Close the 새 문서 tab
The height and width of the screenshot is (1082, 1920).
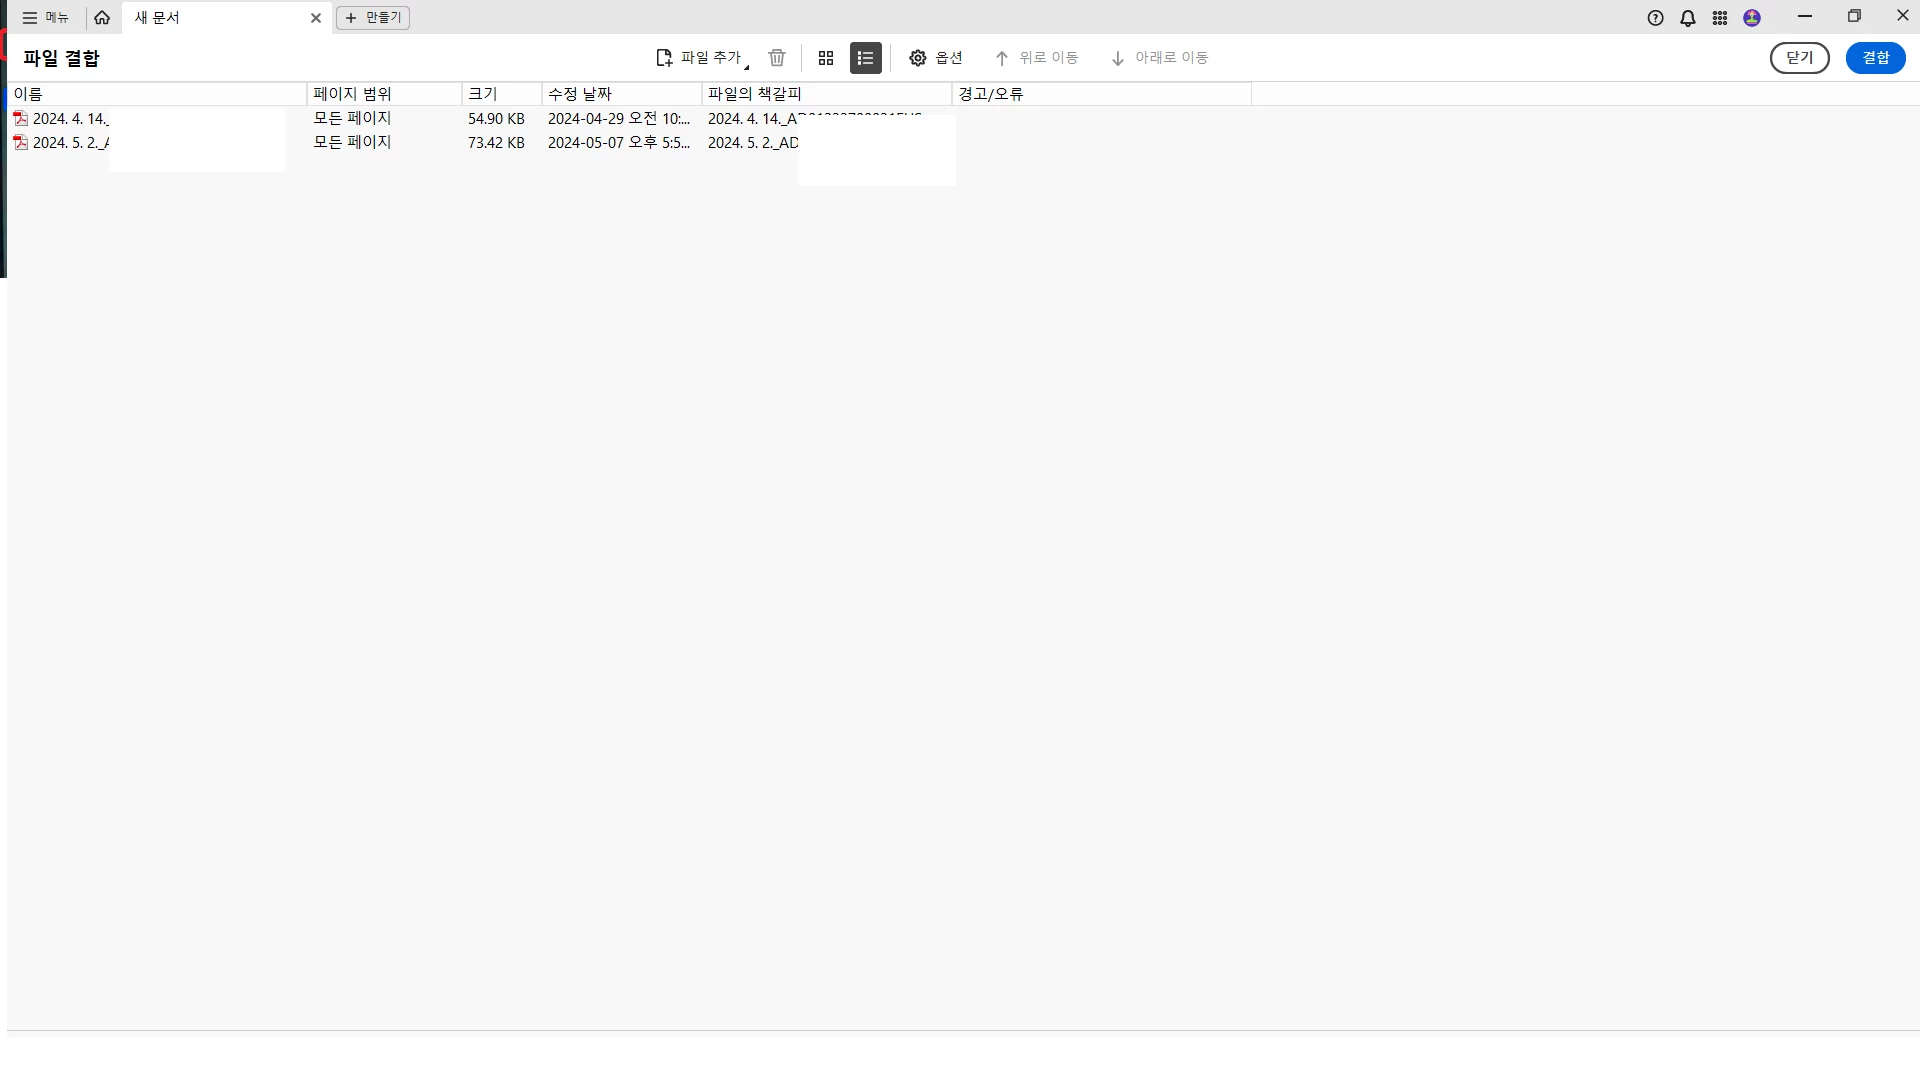(316, 18)
